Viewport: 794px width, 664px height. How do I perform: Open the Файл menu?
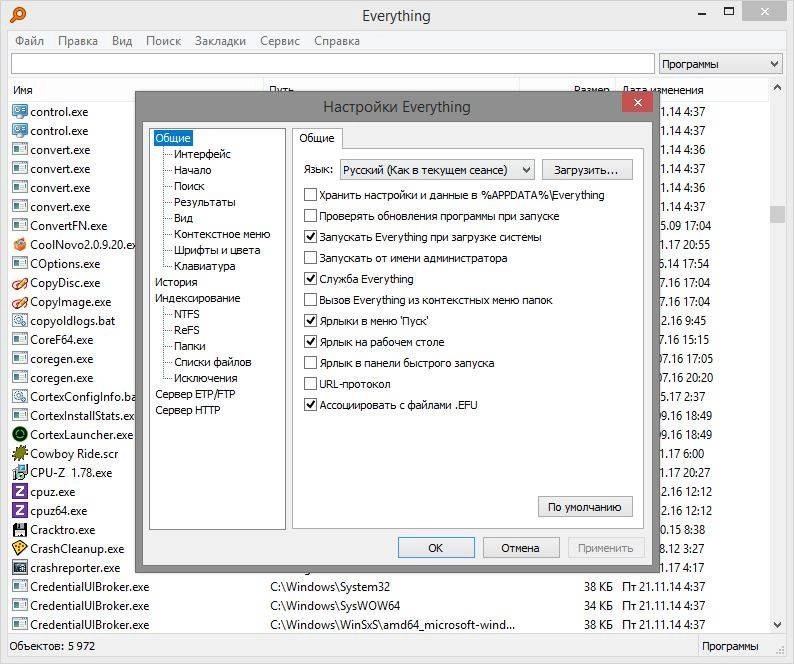29,41
